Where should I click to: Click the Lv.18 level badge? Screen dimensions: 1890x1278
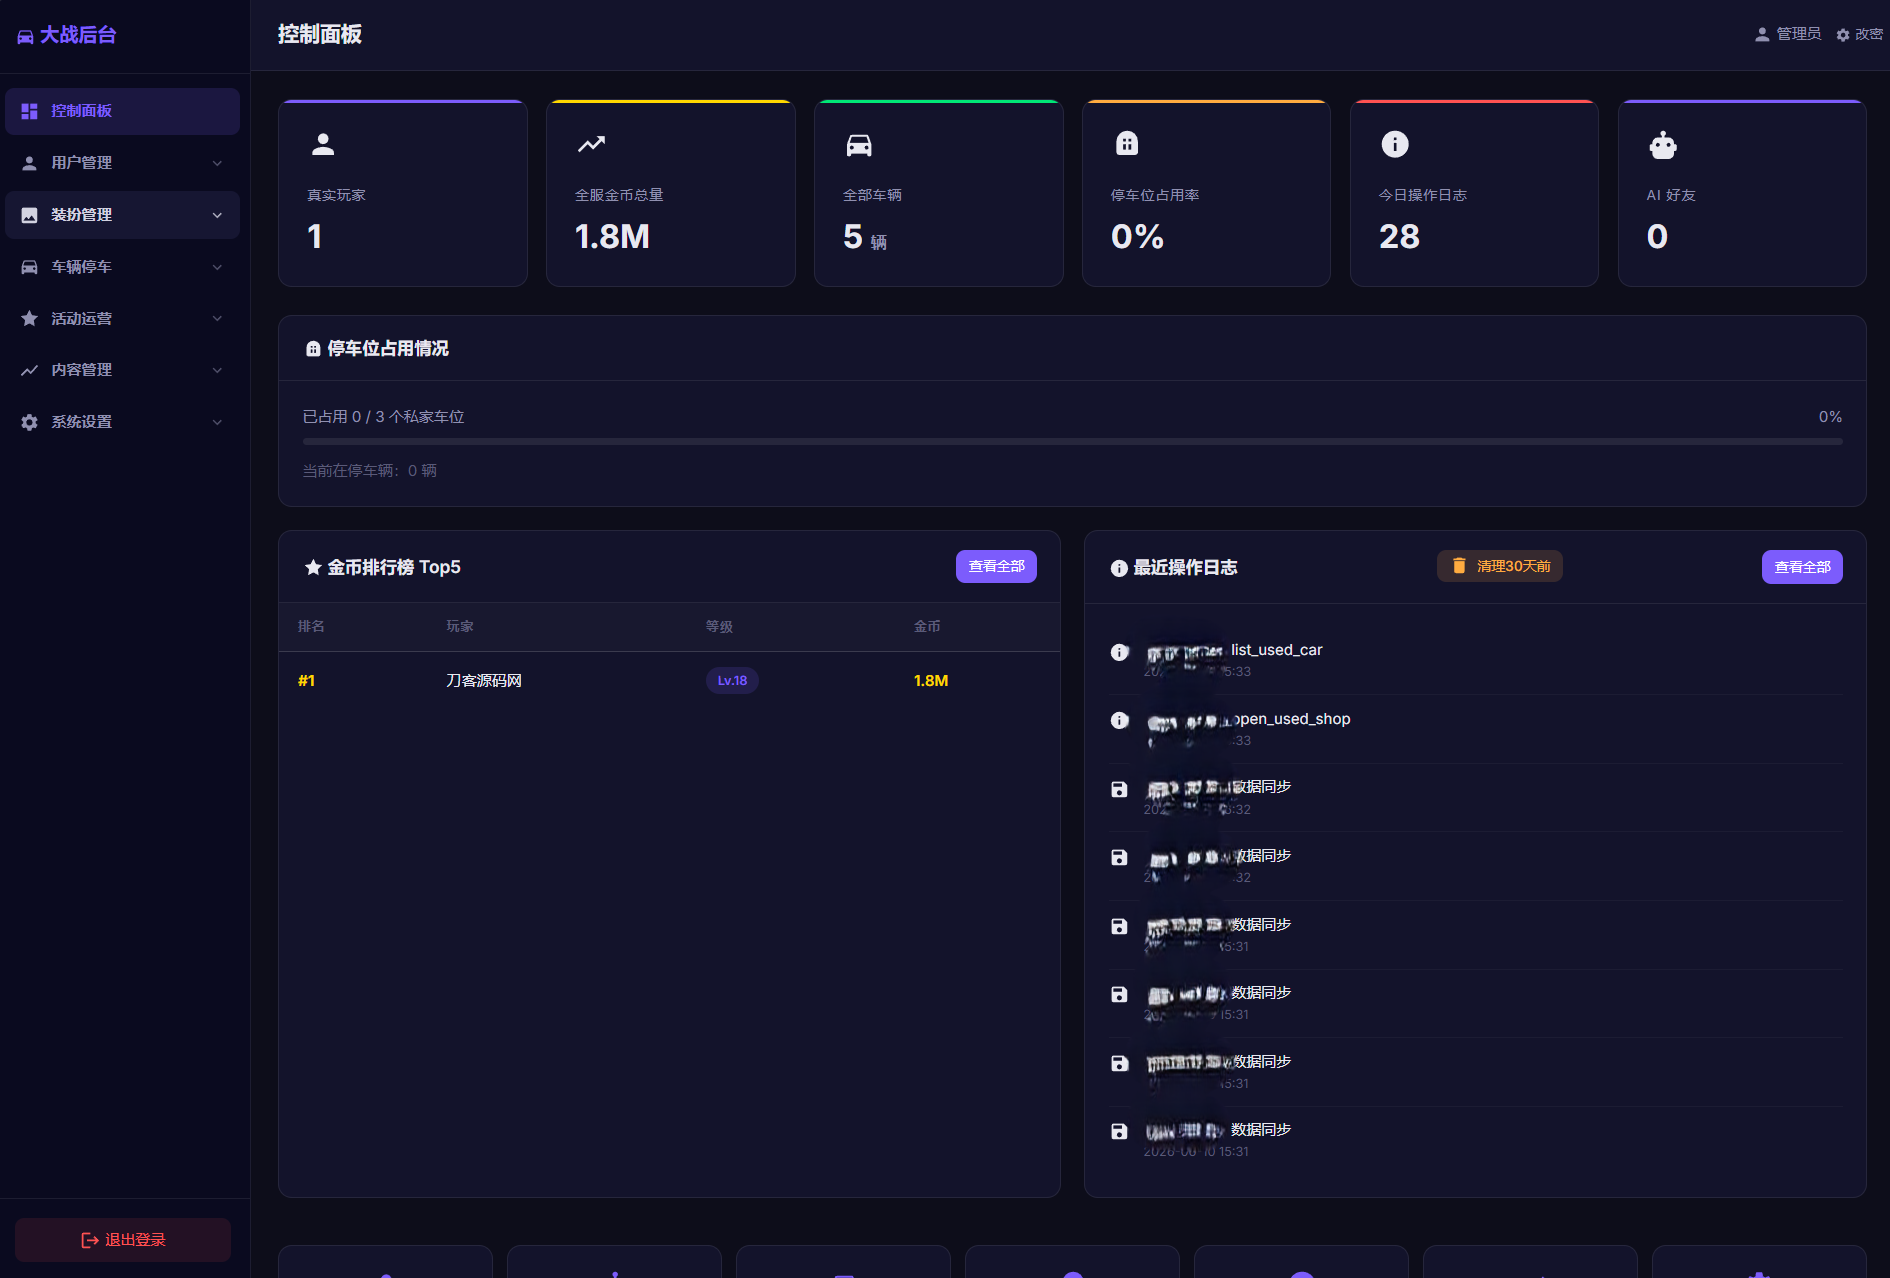tap(732, 681)
